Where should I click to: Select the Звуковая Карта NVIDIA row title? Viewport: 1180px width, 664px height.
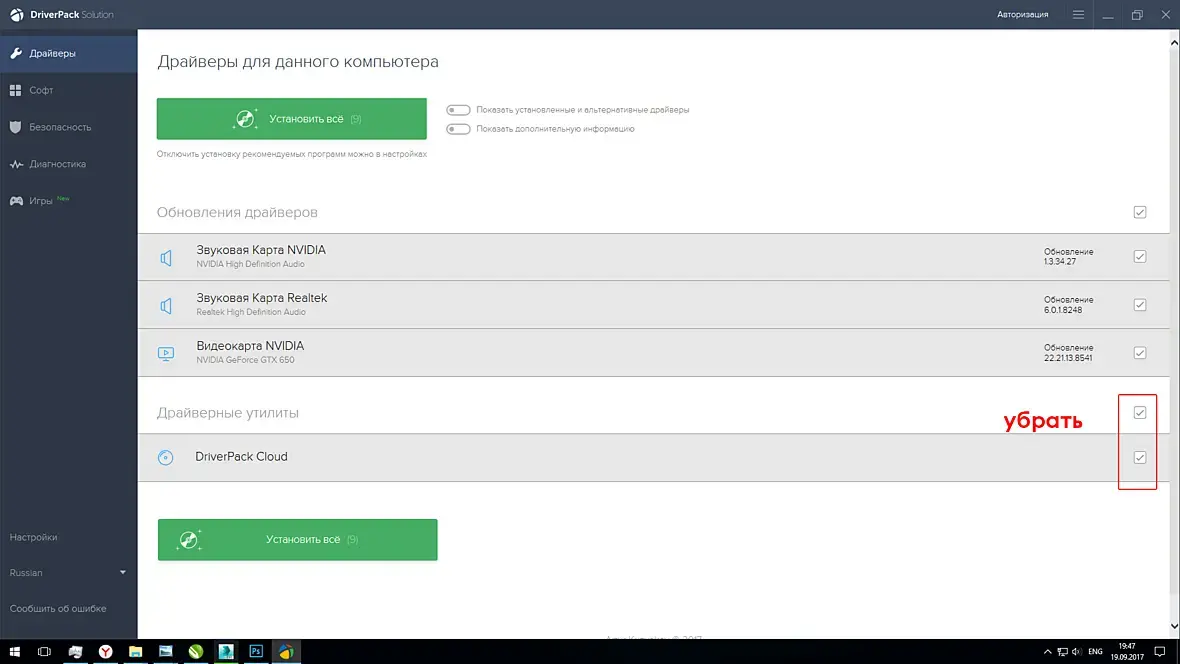coord(261,250)
